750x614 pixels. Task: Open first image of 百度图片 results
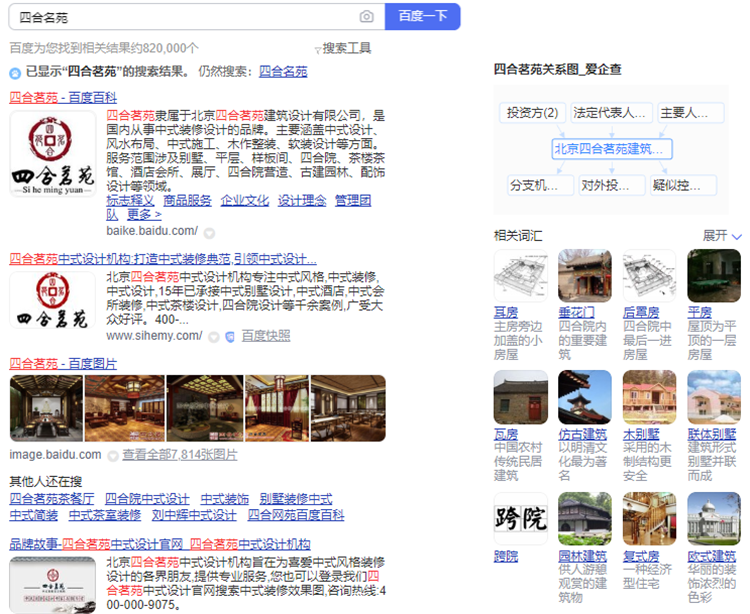pos(46,408)
